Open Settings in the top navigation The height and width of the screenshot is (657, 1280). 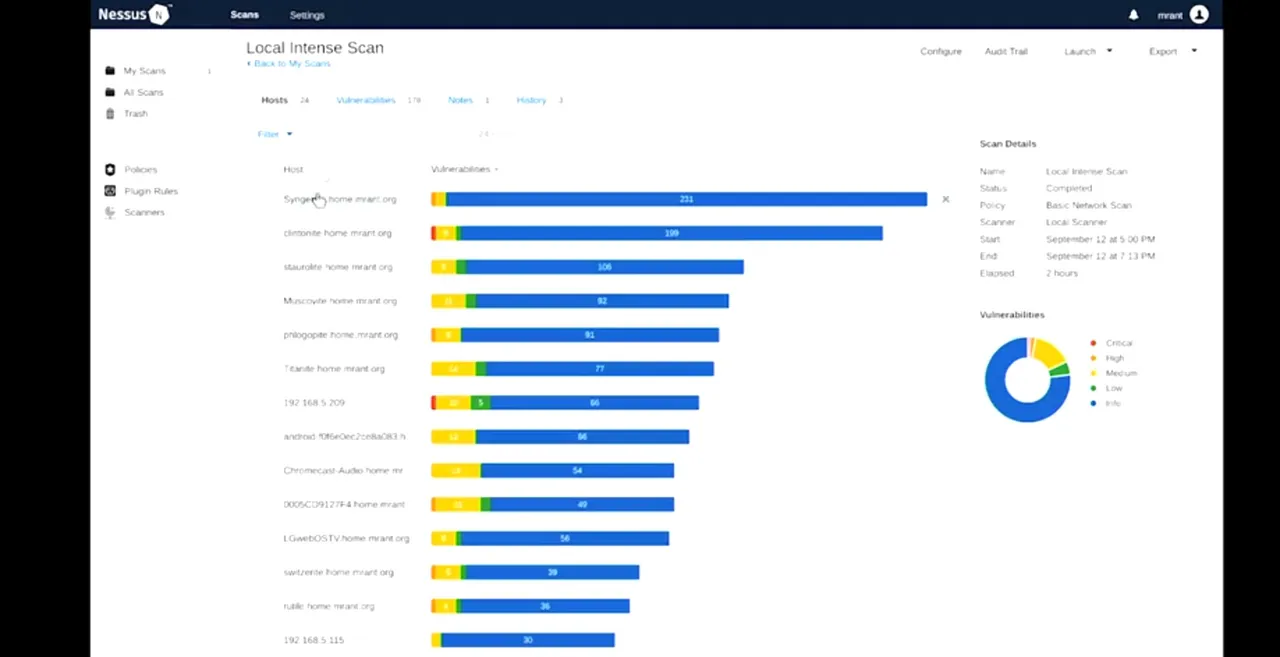(x=307, y=15)
